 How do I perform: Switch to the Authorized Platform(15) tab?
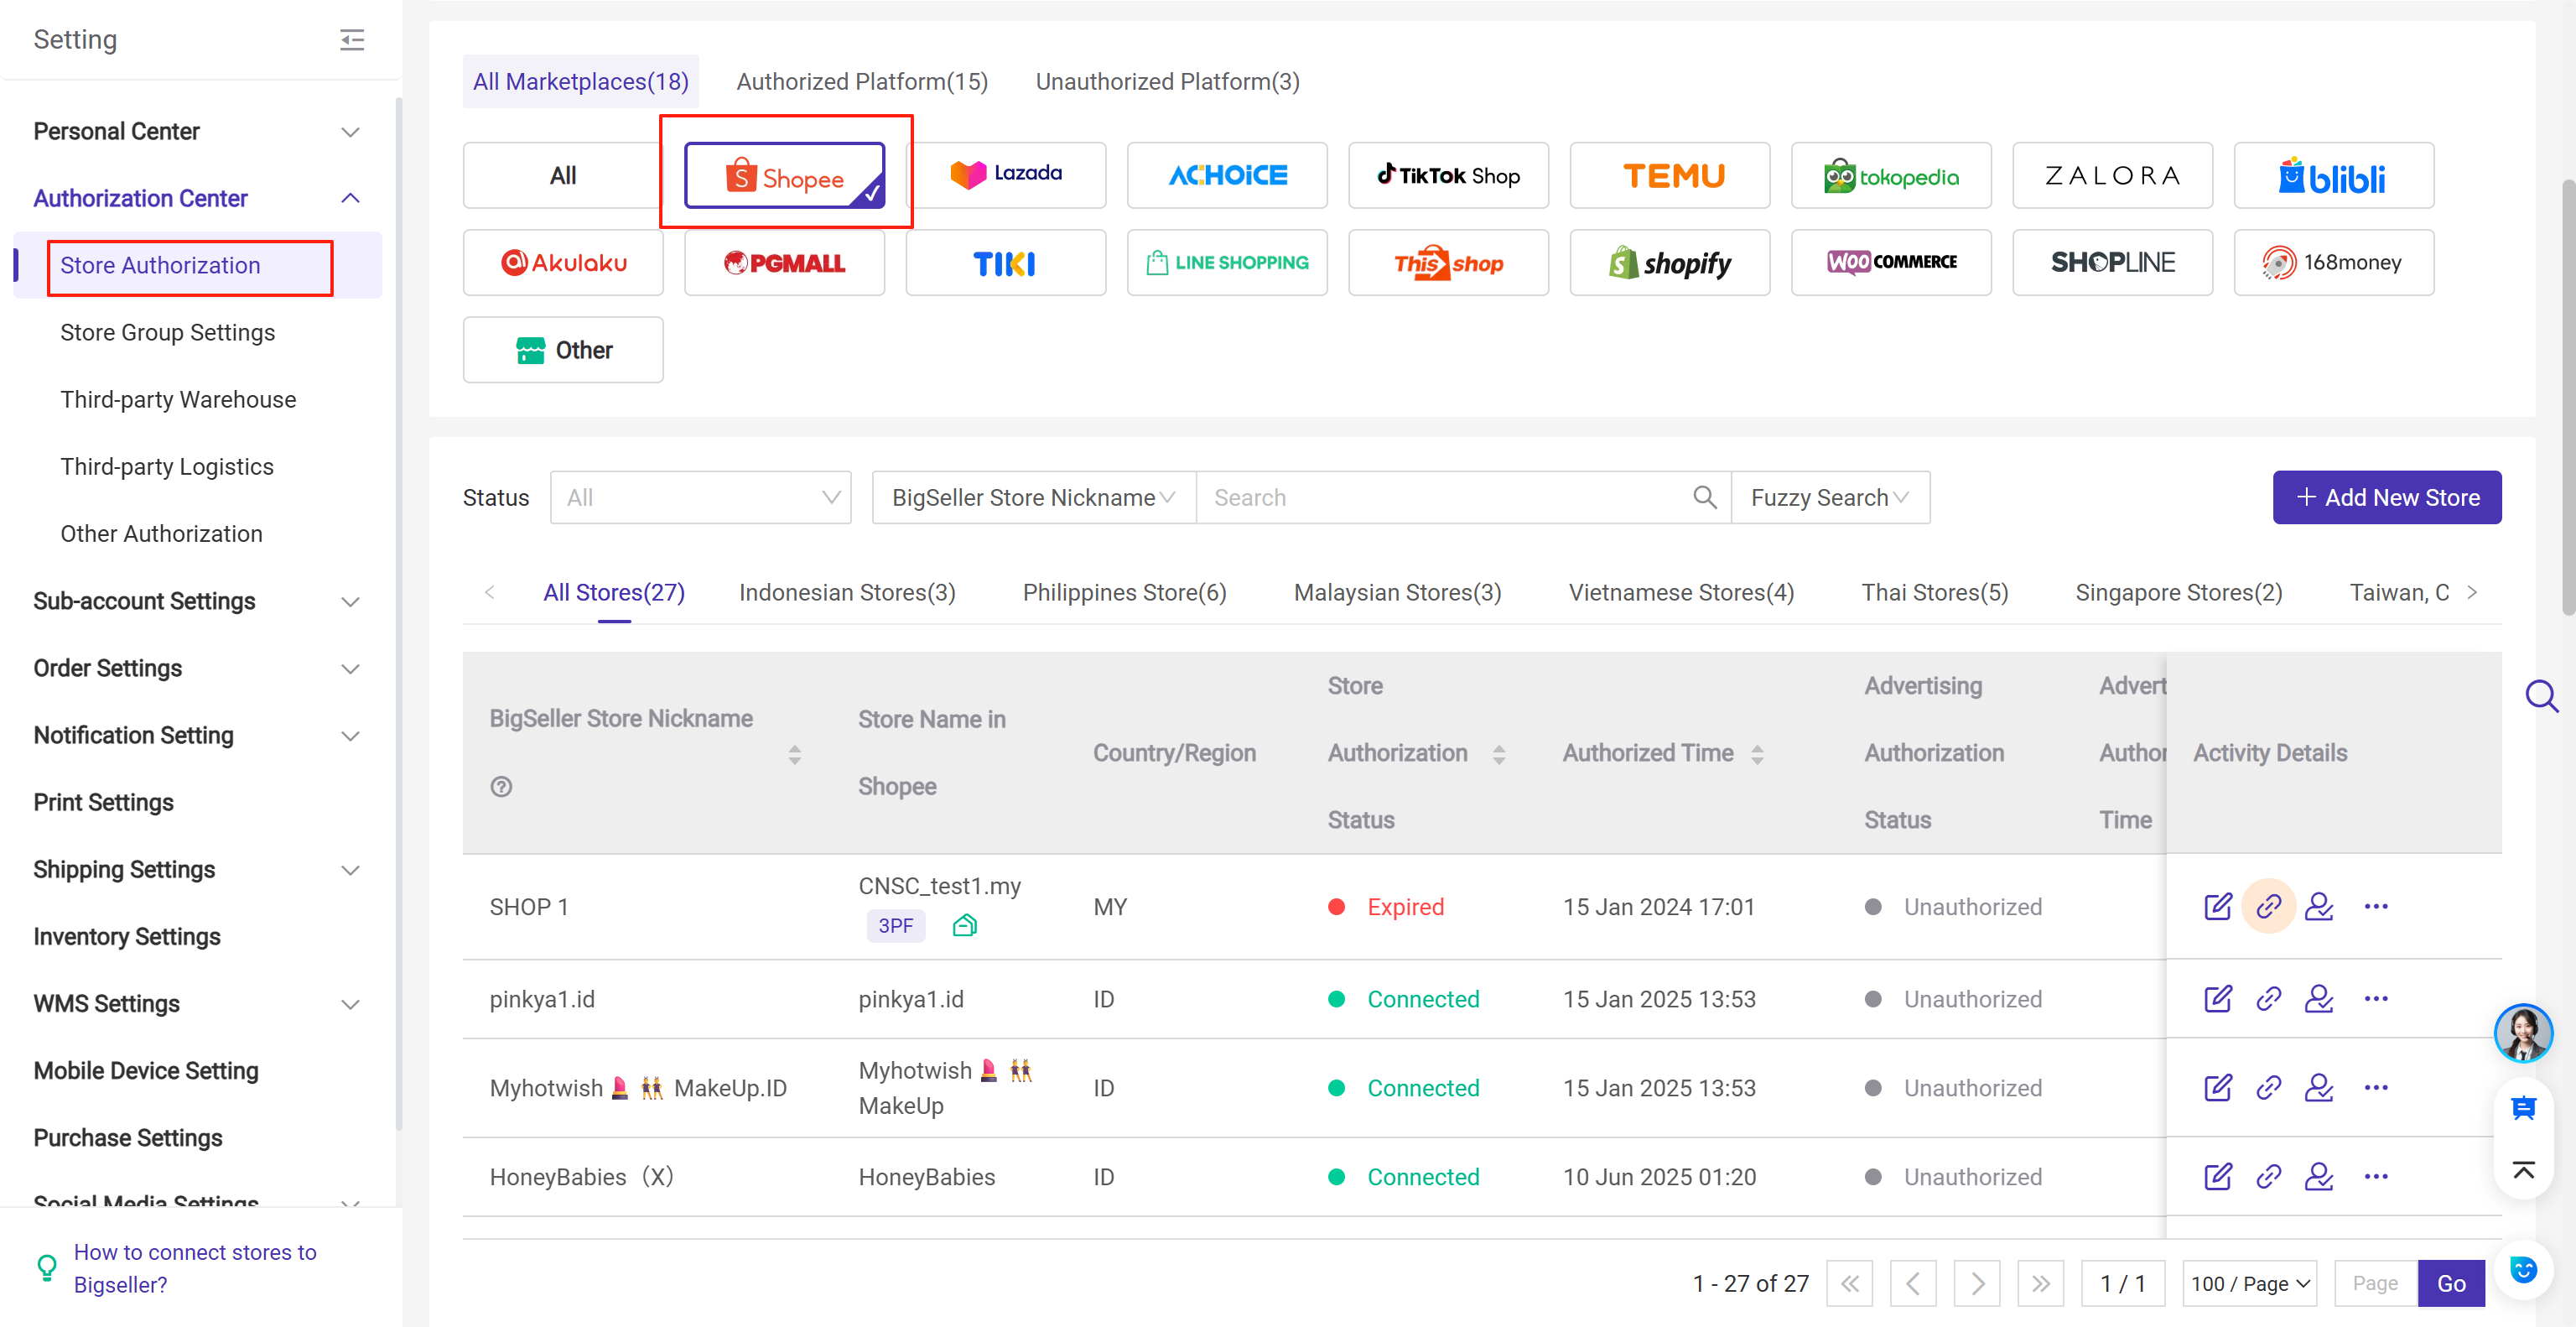[x=862, y=81]
